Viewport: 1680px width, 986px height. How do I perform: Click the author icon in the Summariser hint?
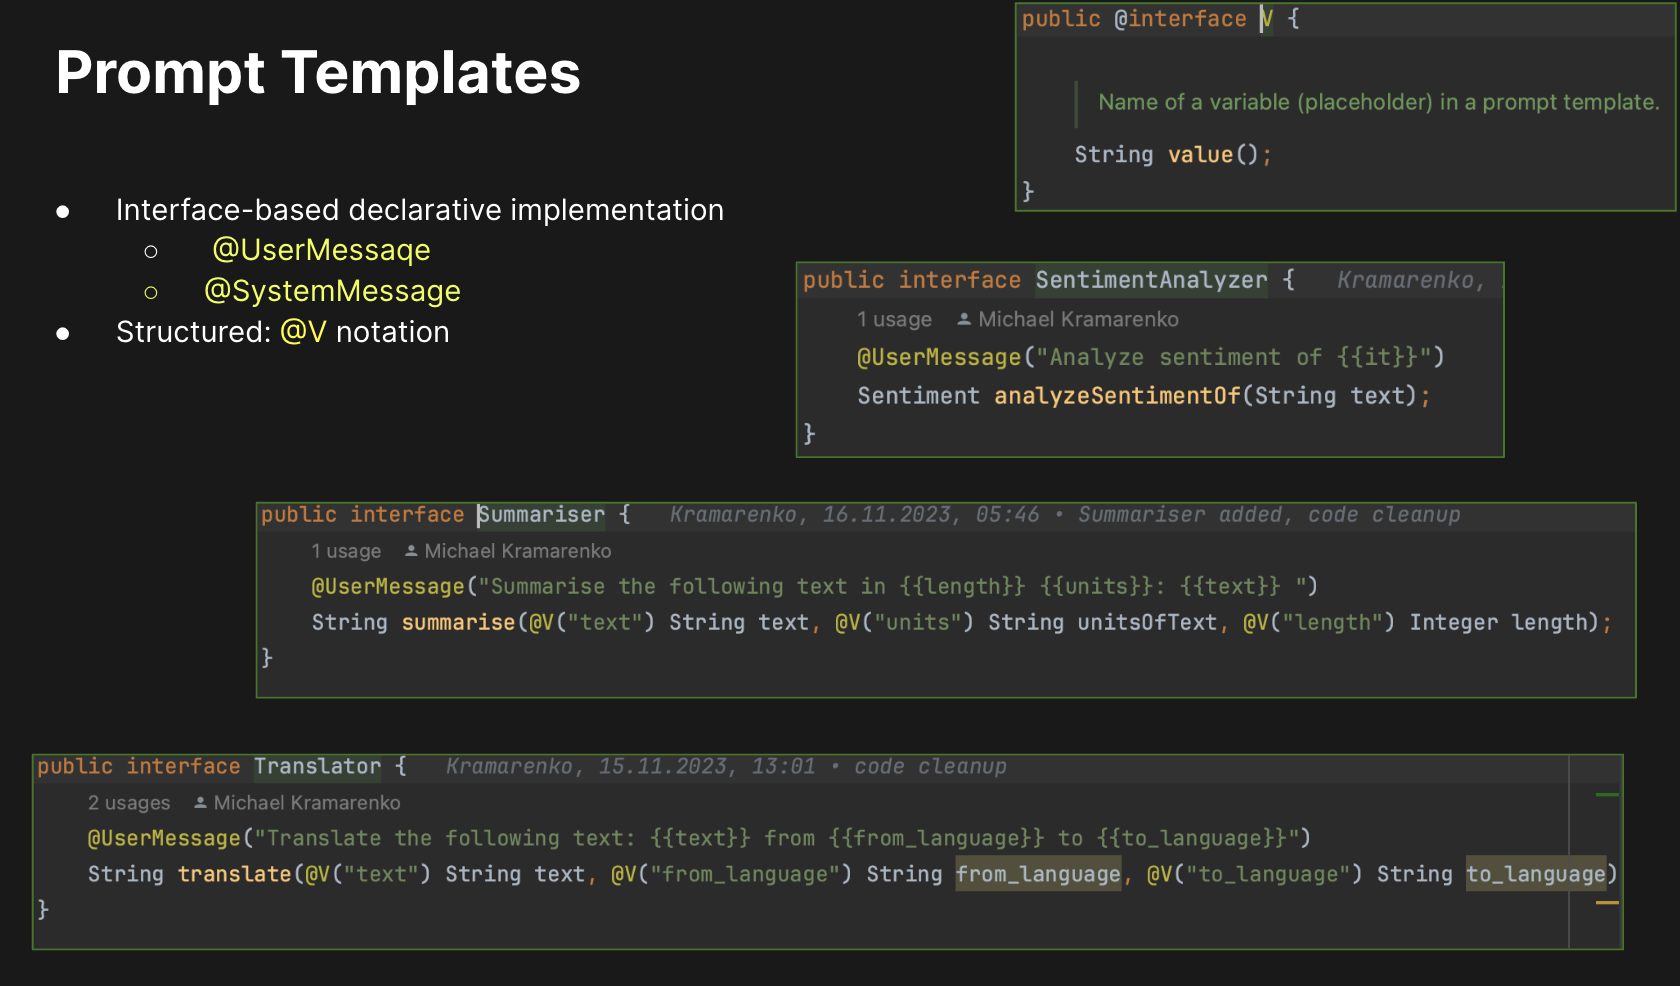(x=411, y=550)
